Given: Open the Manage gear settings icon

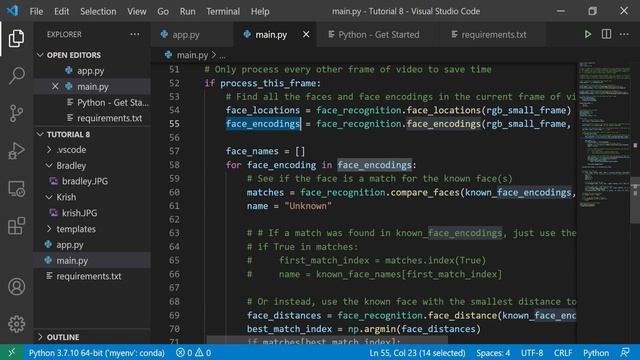Looking at the screenshot, I should 16,324.
